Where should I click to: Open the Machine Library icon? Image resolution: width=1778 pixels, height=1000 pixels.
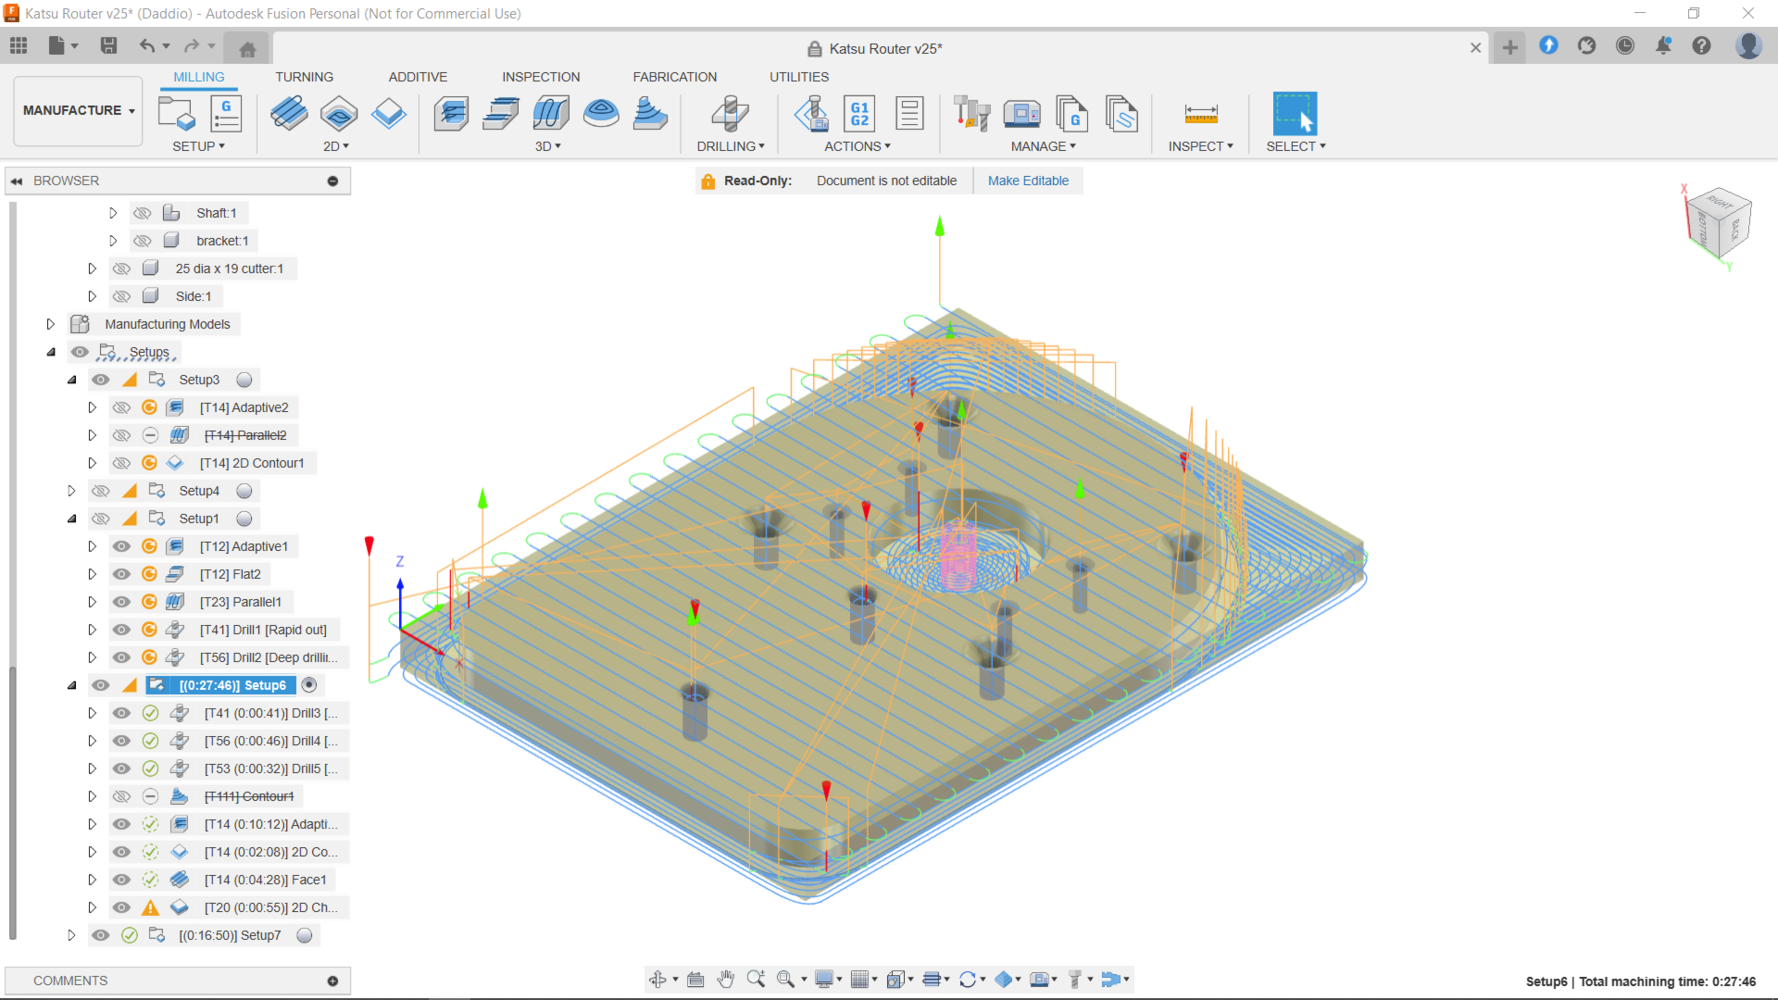click(x=1021, y=113)
